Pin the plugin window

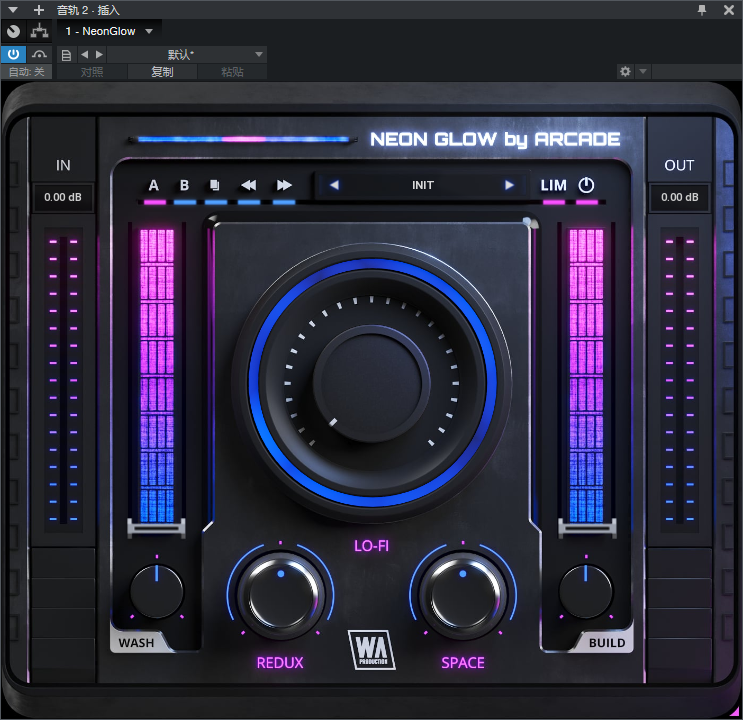coord(702,9)
